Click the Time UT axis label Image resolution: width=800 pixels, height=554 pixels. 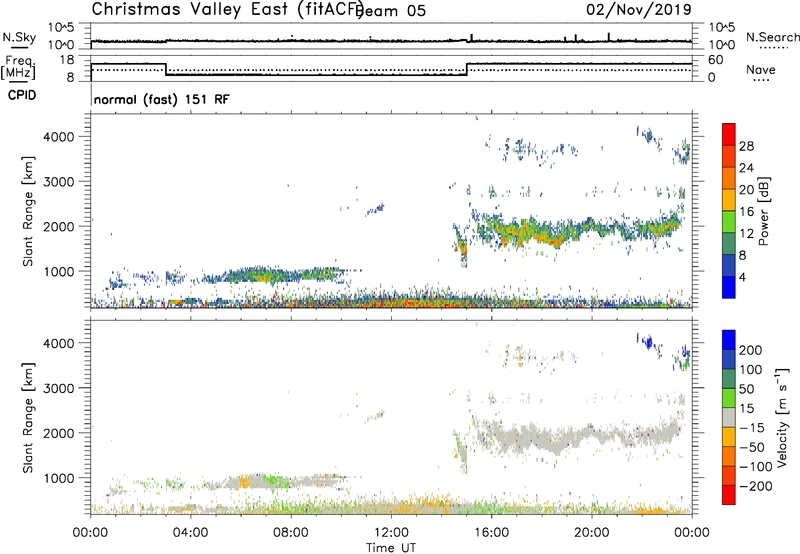(391, 547)
